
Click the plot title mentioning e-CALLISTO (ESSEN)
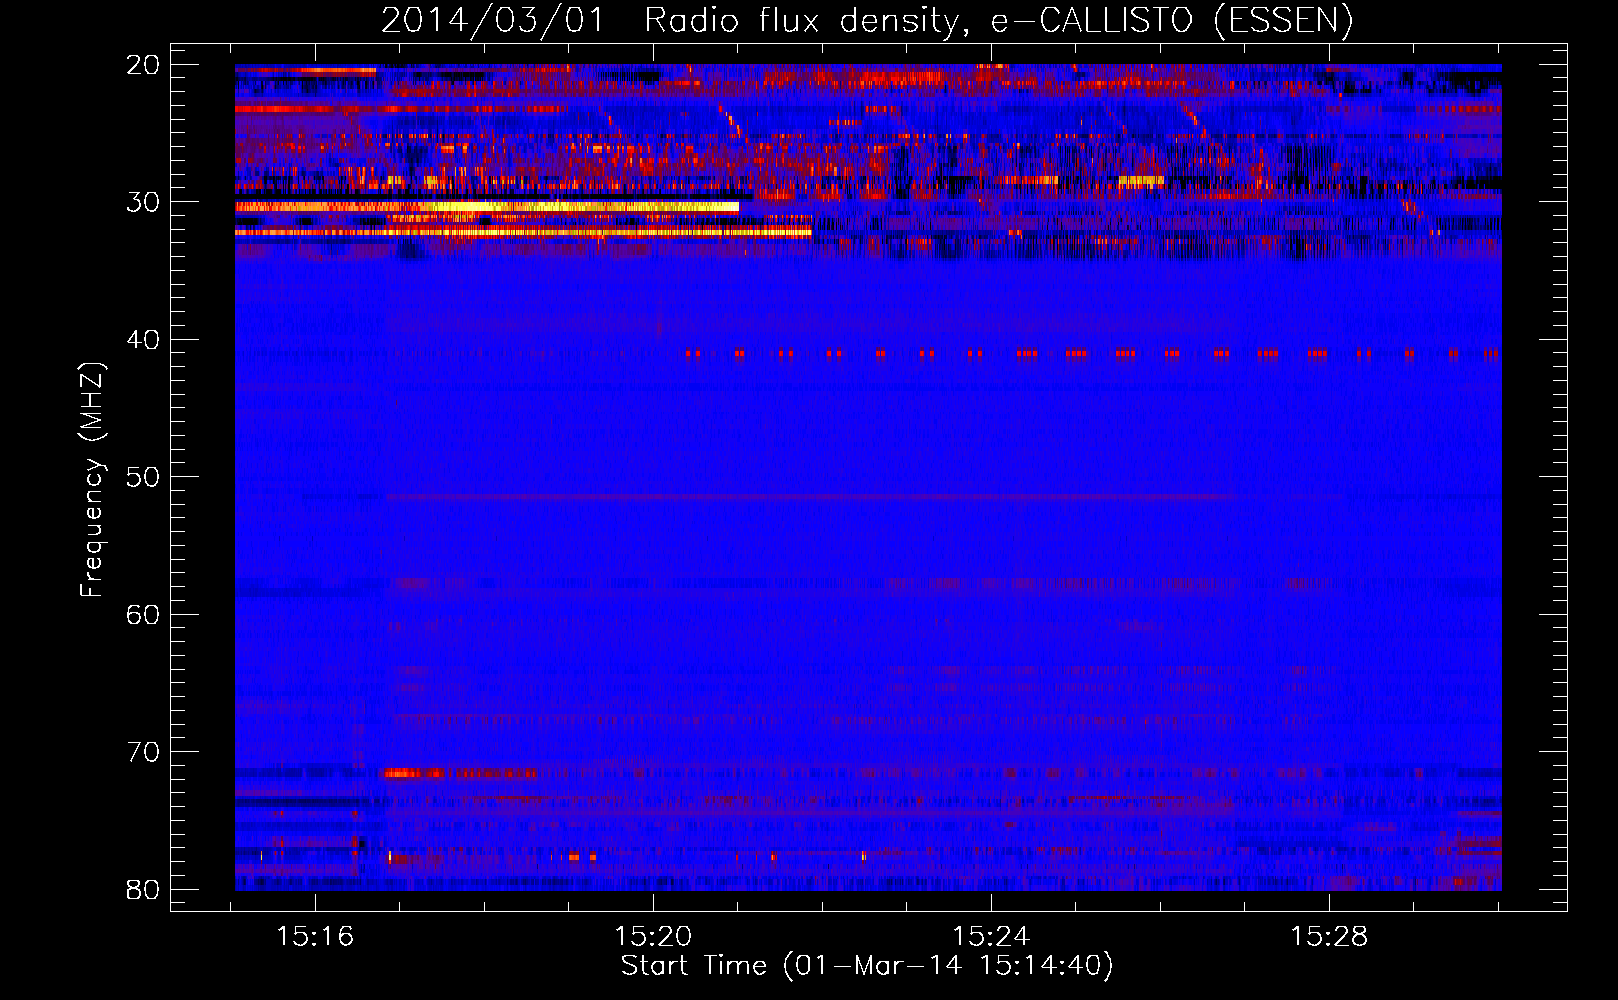(x=867, y=20)
